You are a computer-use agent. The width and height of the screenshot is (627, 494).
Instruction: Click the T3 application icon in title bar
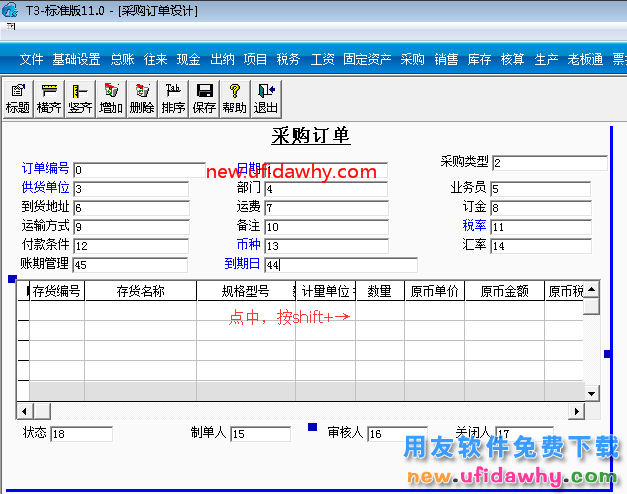pyautogui.click(x=10, y=10)
